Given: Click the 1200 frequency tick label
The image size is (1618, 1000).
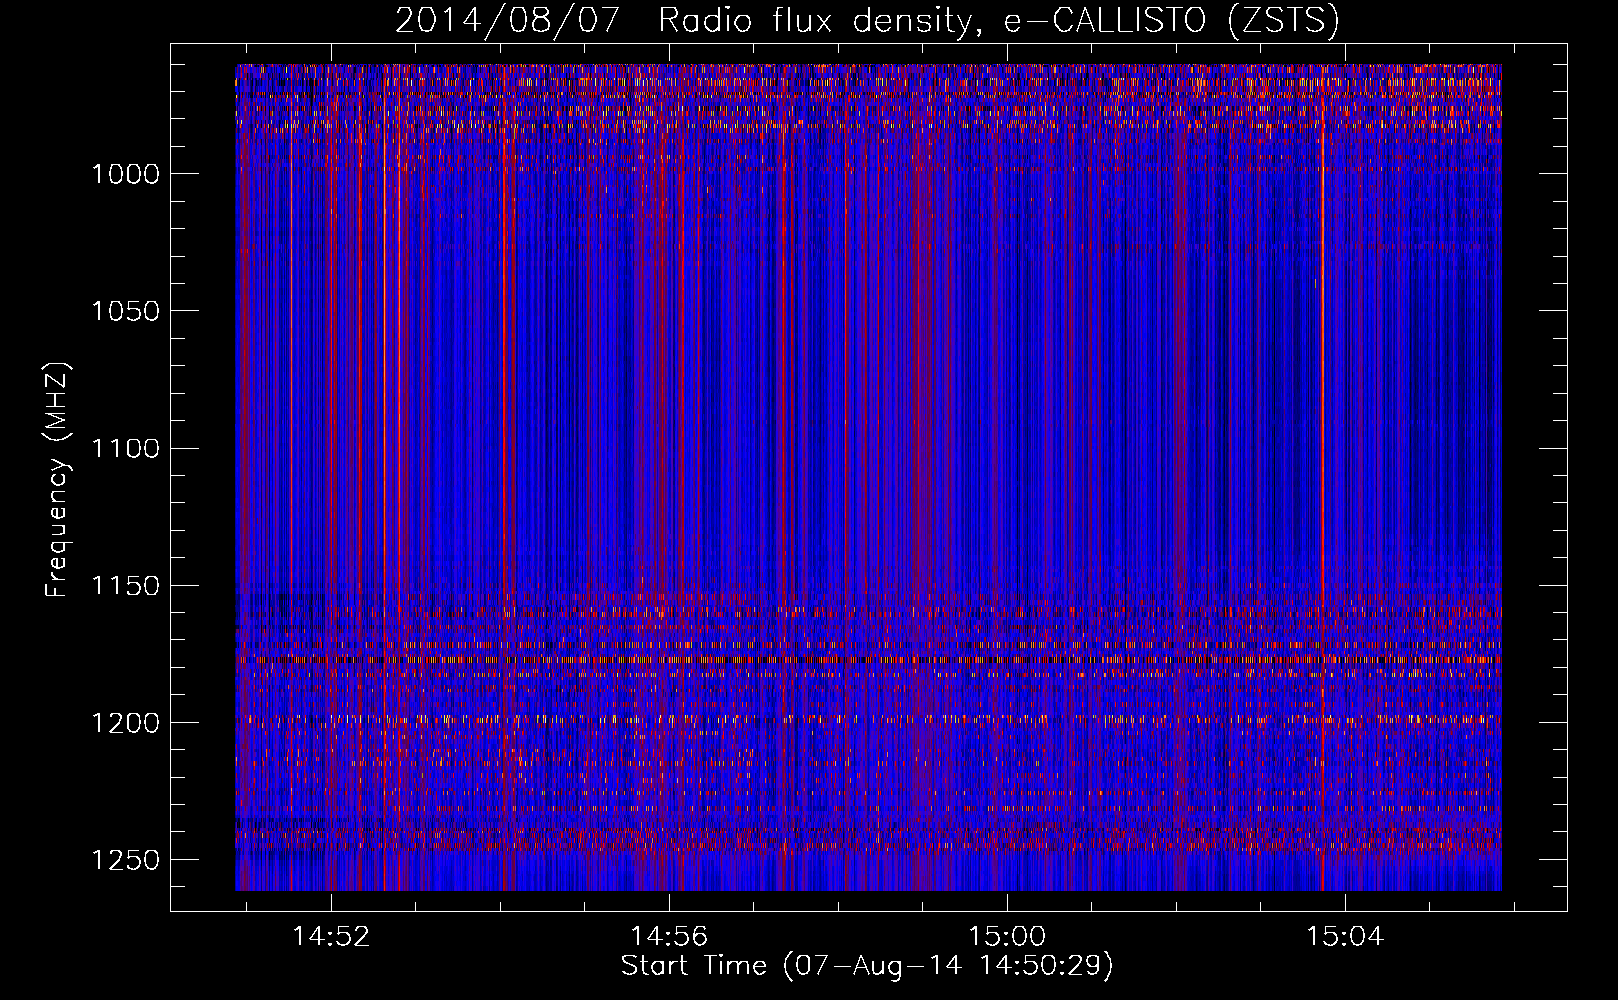Looking at the screenshot, I should click(125, 723).
